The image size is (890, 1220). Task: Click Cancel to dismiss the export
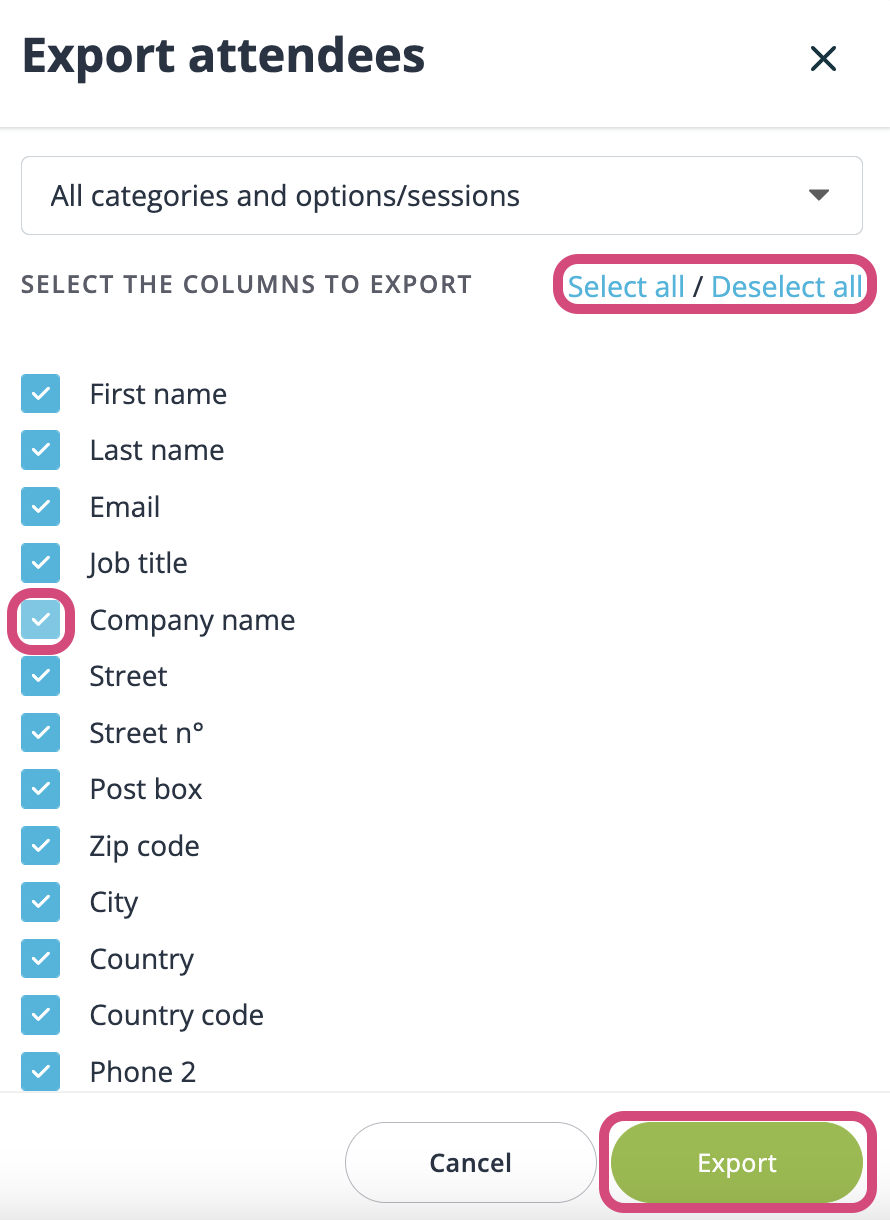pyautogui.click(x=470, y=1162)
